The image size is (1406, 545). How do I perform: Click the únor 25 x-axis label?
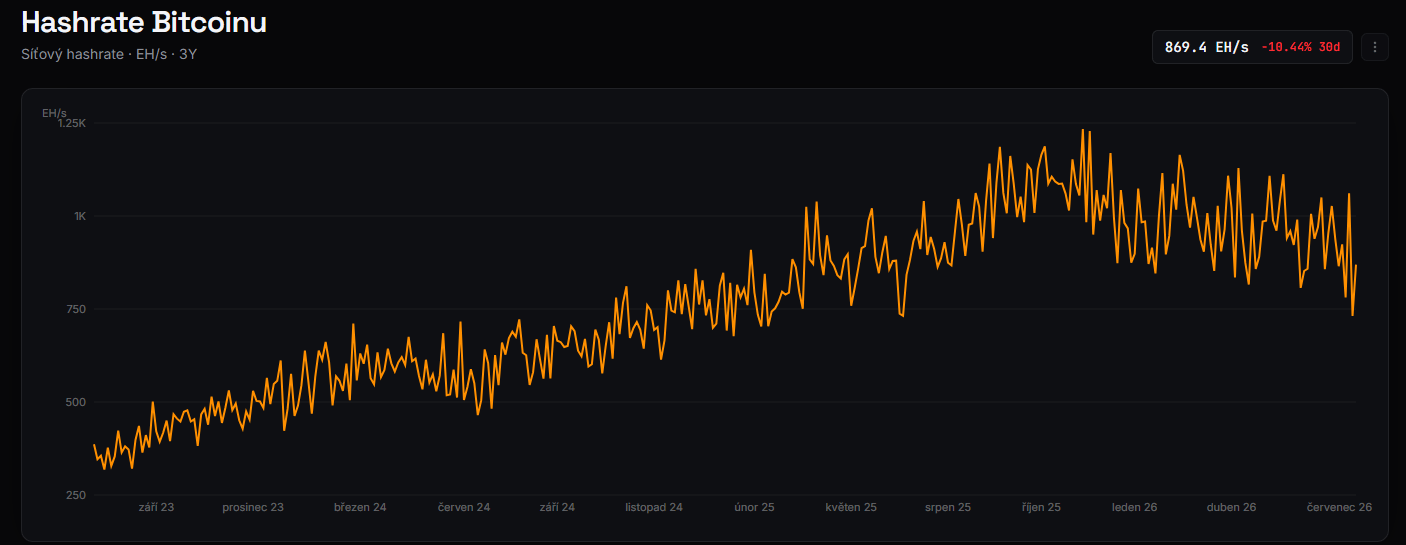click(x=754, y=507)
